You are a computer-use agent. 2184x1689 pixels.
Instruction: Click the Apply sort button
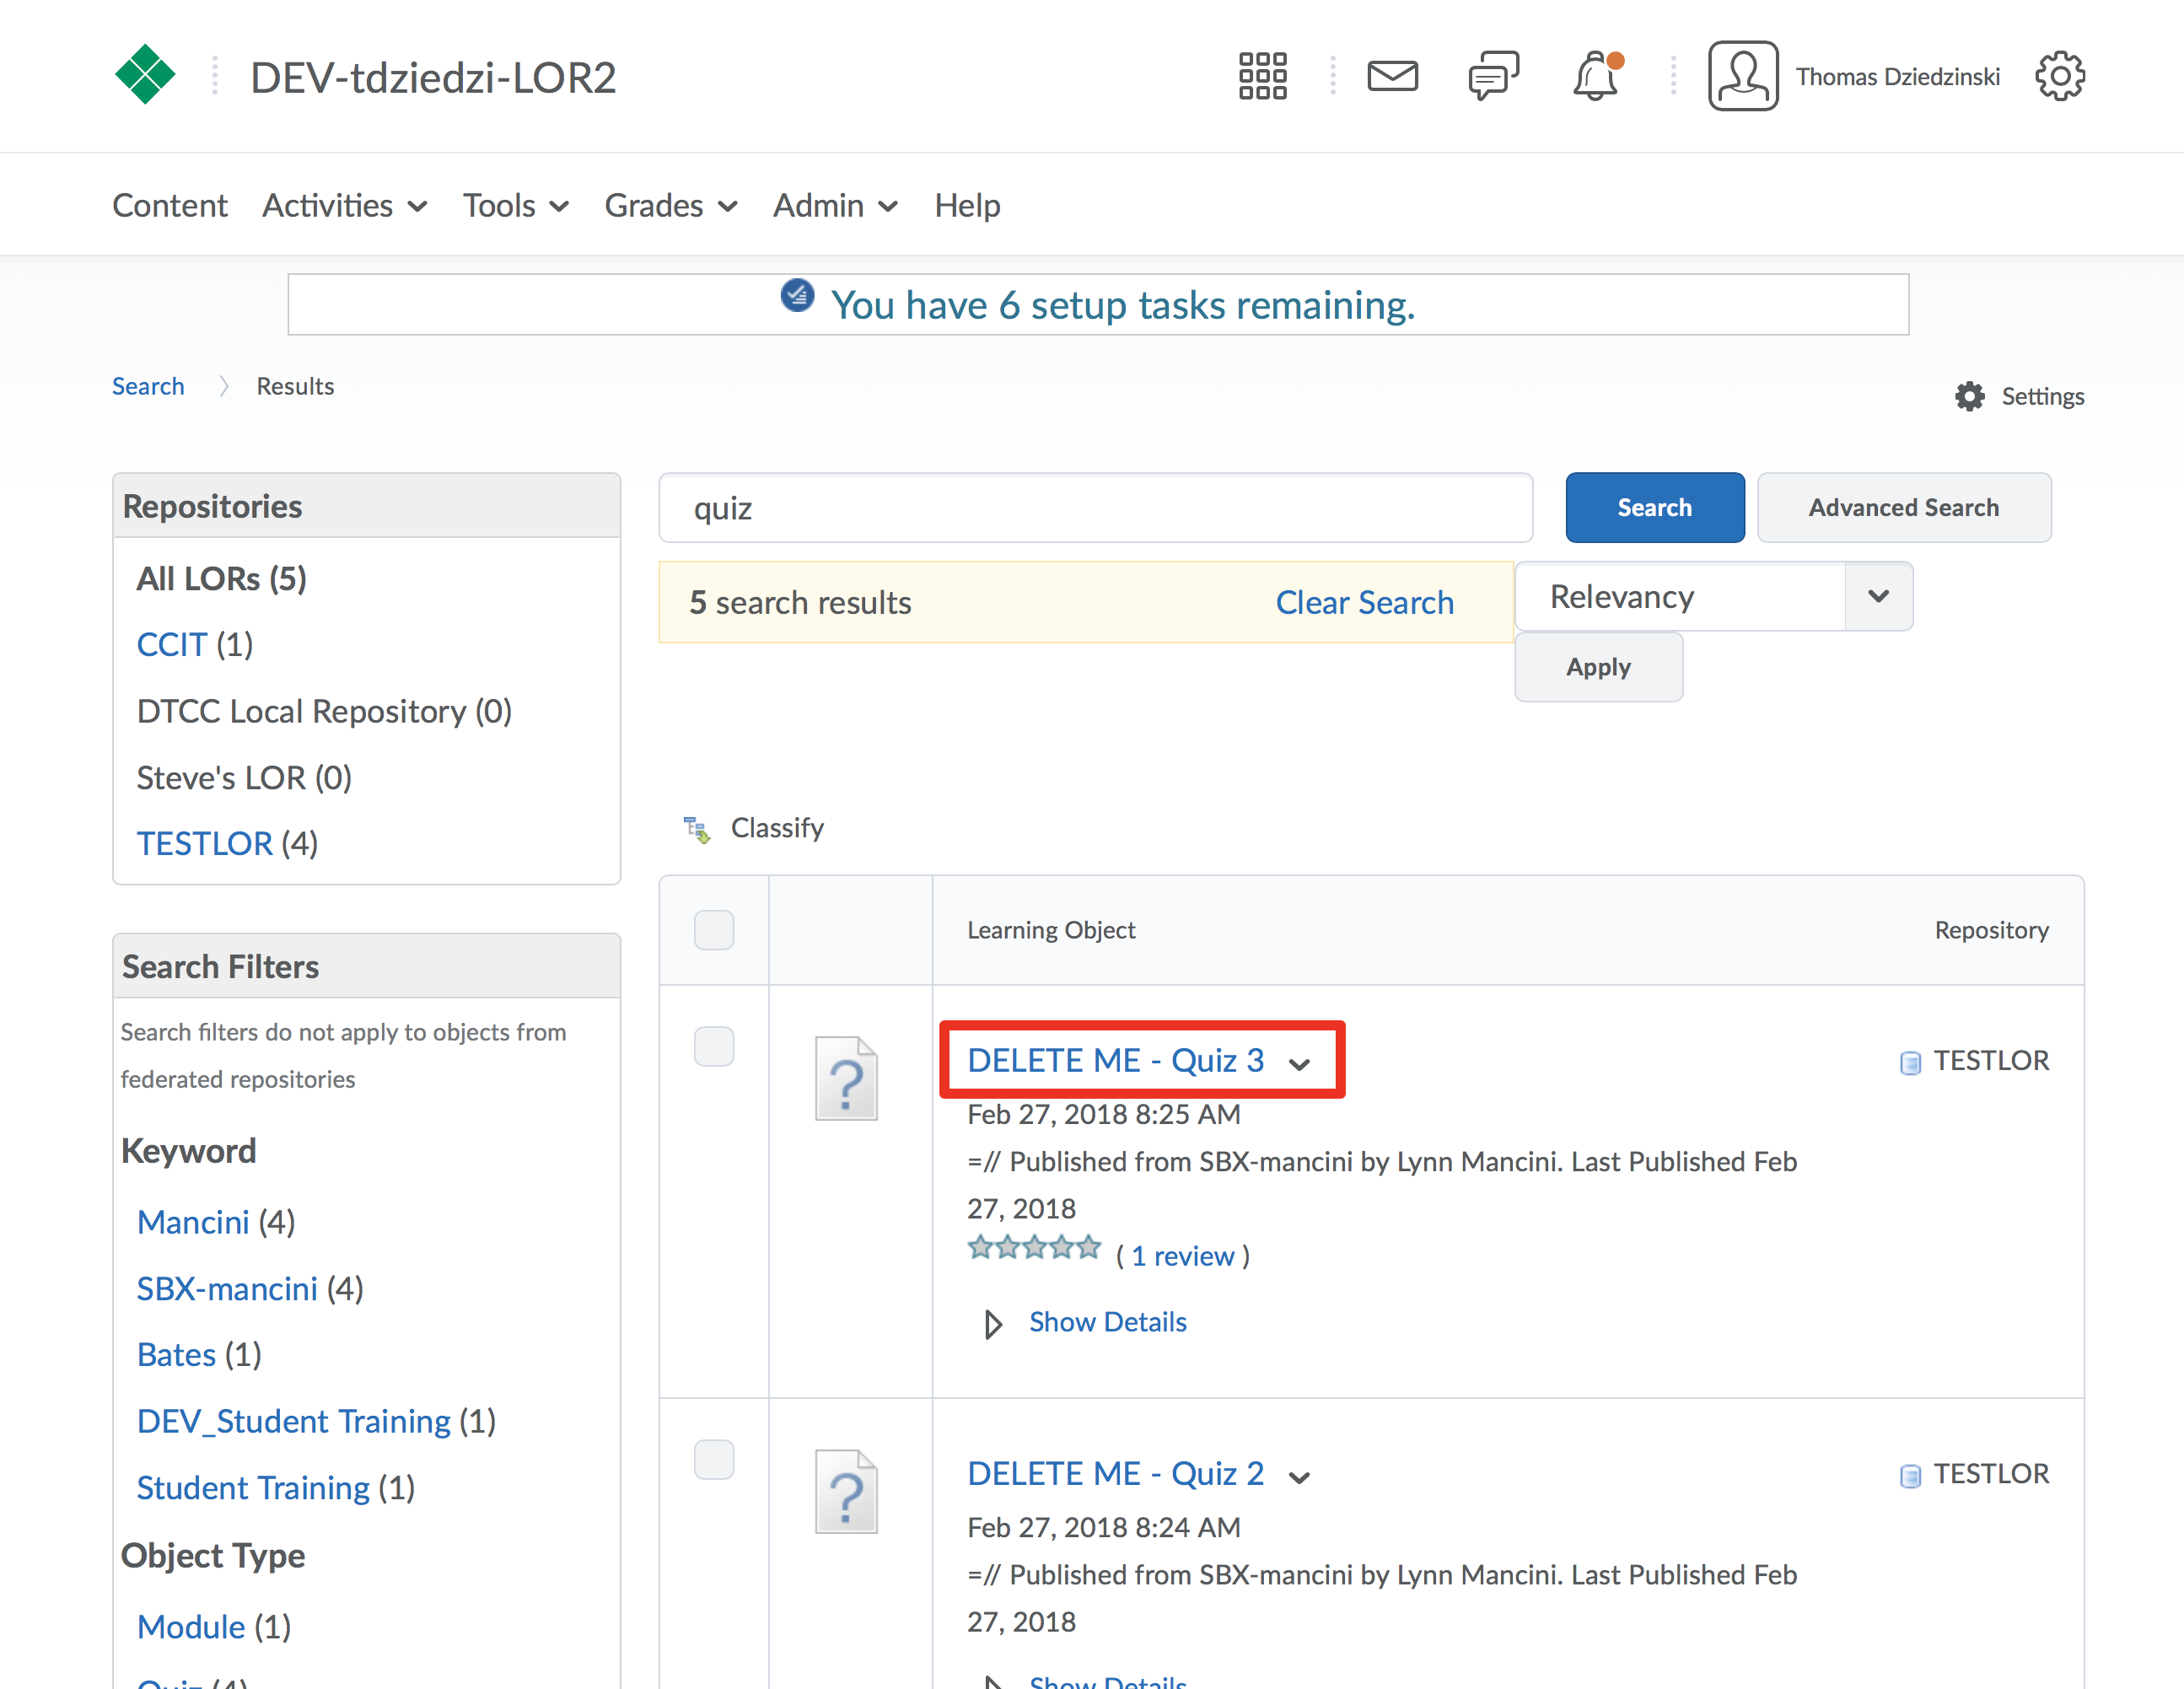coord(1598,667)
